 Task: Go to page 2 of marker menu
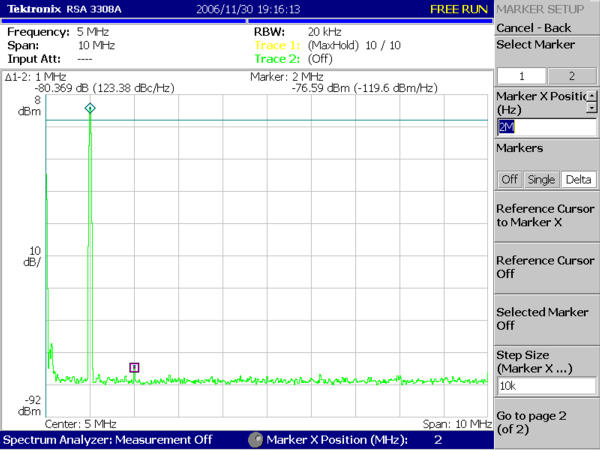[546, 421]
